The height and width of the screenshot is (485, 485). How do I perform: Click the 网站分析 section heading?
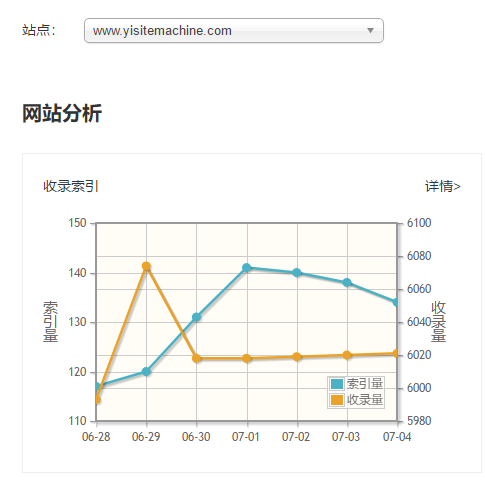pyautogui.click(x=62, y=113)
